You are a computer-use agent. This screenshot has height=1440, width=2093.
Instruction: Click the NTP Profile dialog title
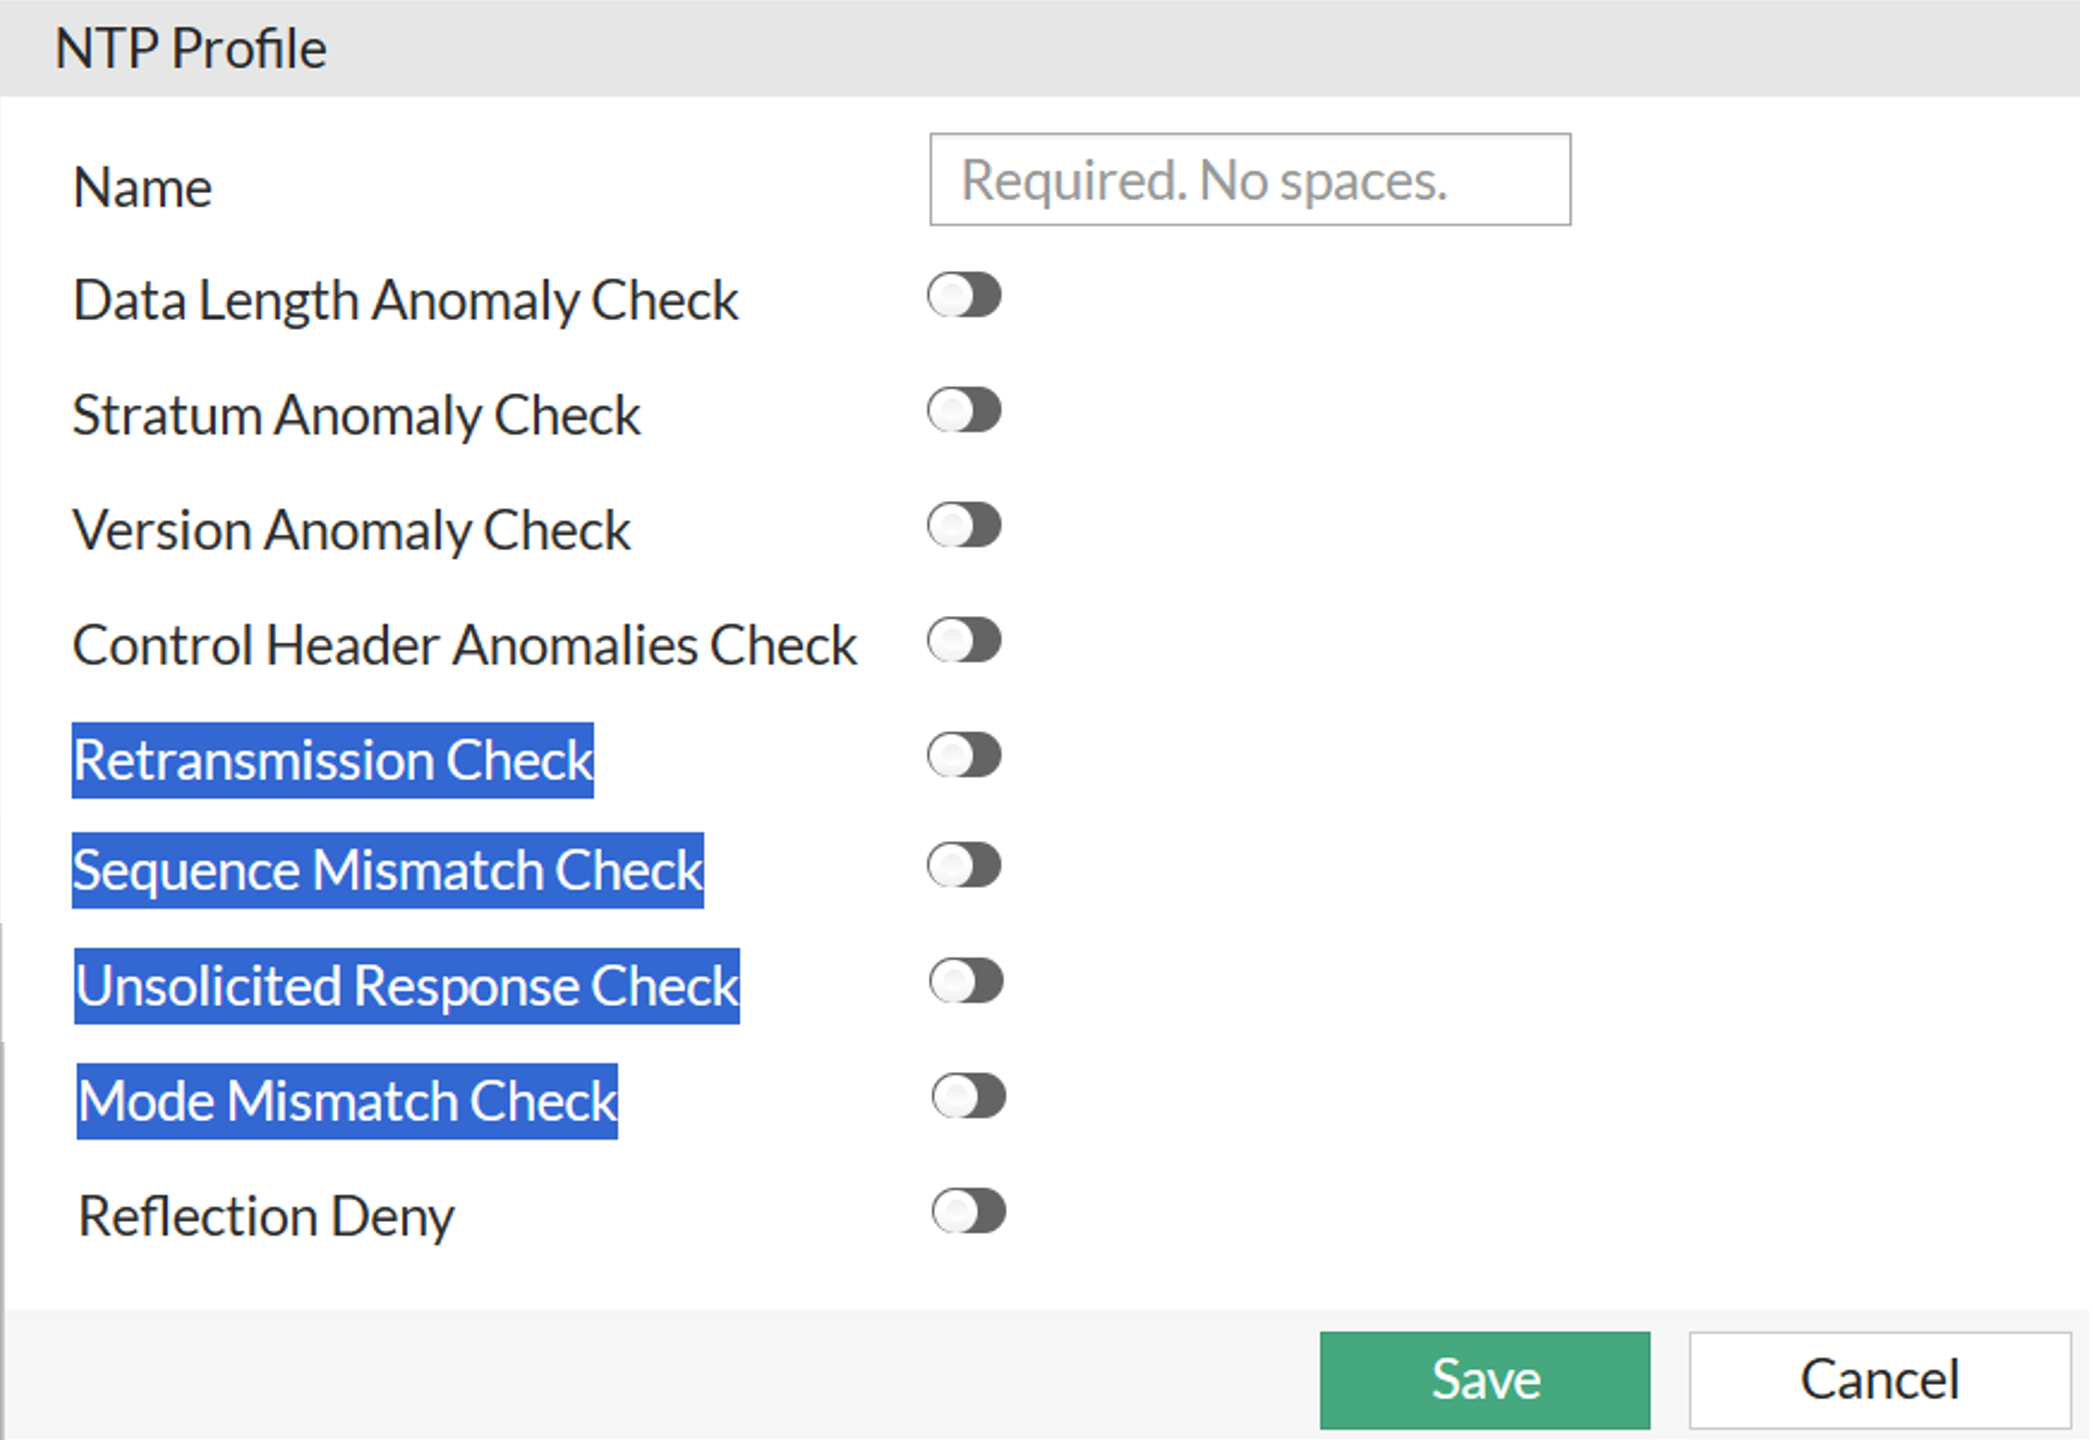(x=190, y=49)
